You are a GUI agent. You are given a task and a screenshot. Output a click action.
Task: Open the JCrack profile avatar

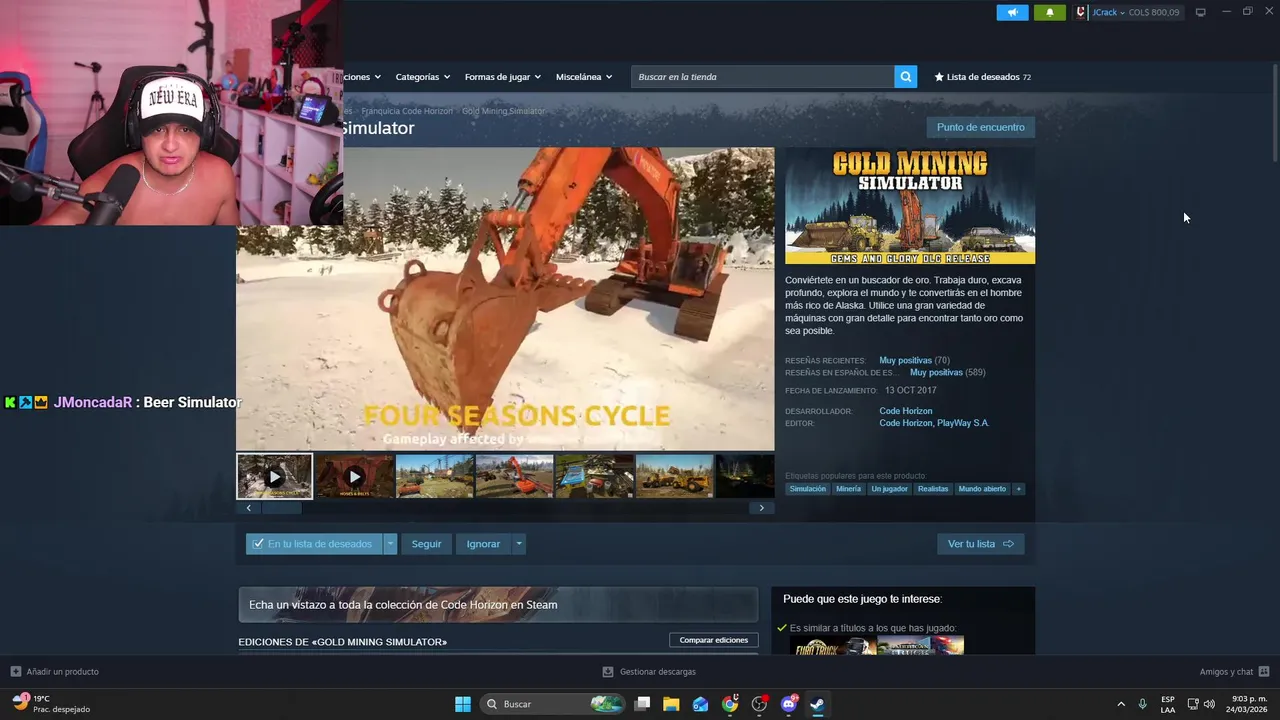tap(1081, 12)
